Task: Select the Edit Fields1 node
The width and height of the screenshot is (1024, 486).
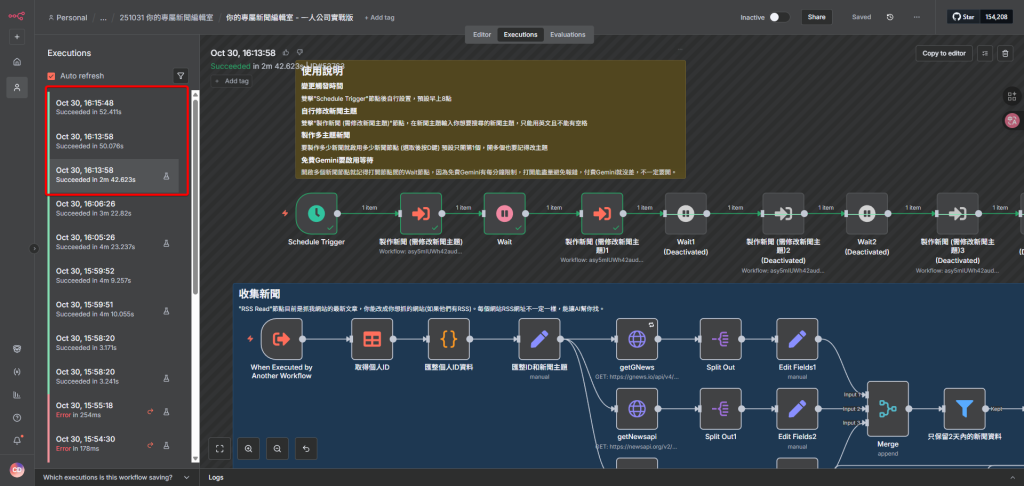Action: [797, 339]
